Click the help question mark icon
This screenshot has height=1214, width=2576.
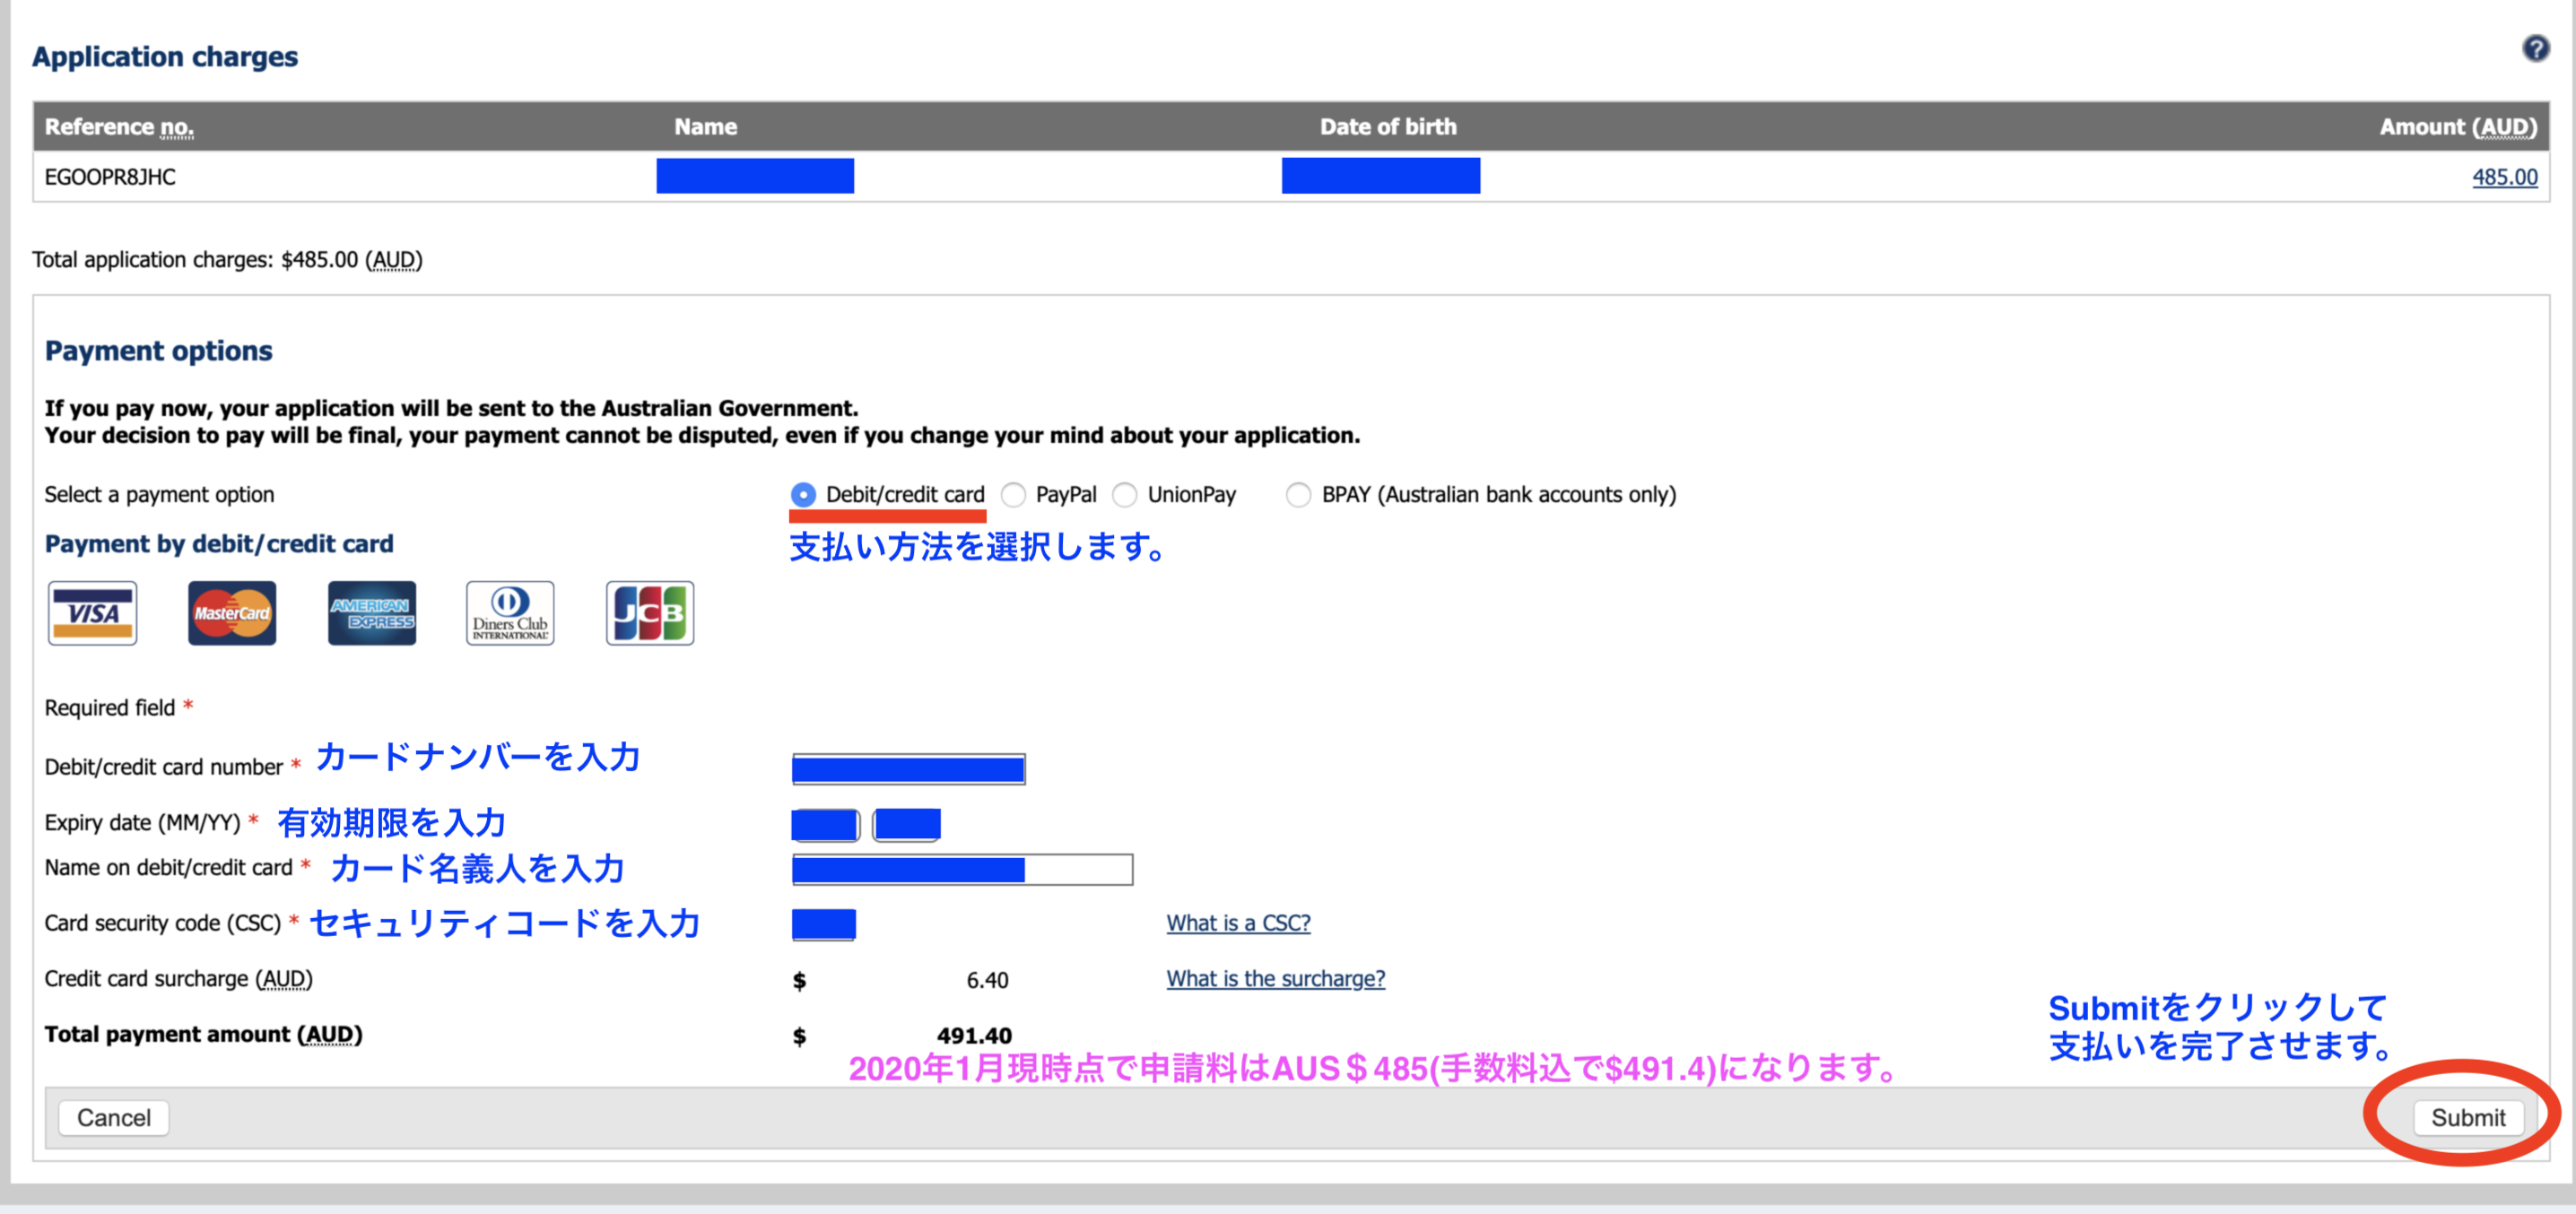[x=2534, y=48]
